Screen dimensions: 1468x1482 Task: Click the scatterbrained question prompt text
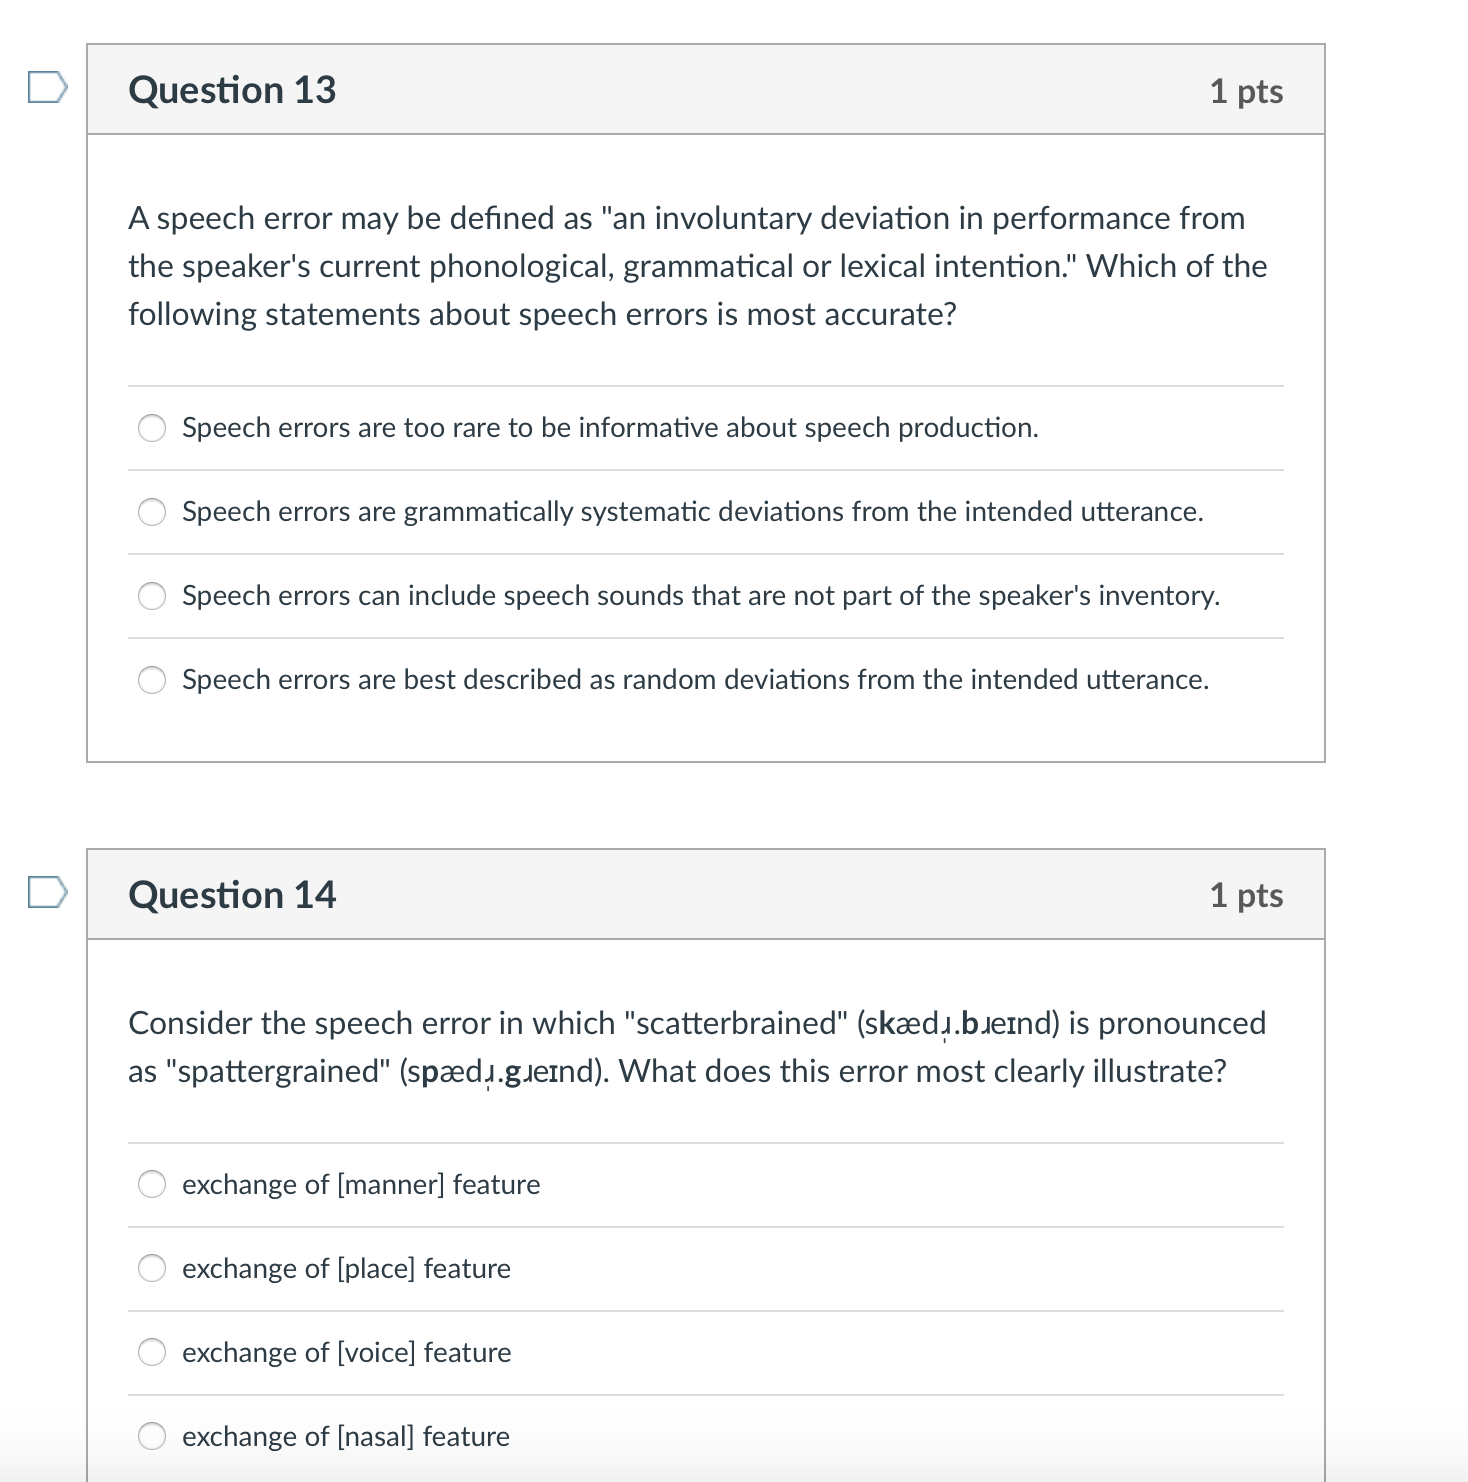coord(697,1047)
